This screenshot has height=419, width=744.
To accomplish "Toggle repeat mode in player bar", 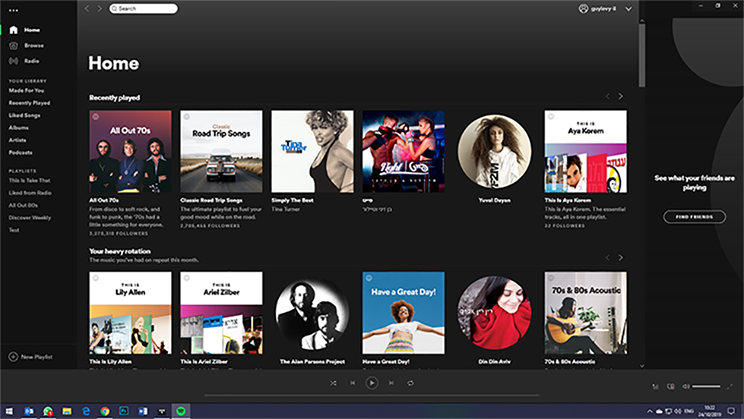I will tap(410, 382).
